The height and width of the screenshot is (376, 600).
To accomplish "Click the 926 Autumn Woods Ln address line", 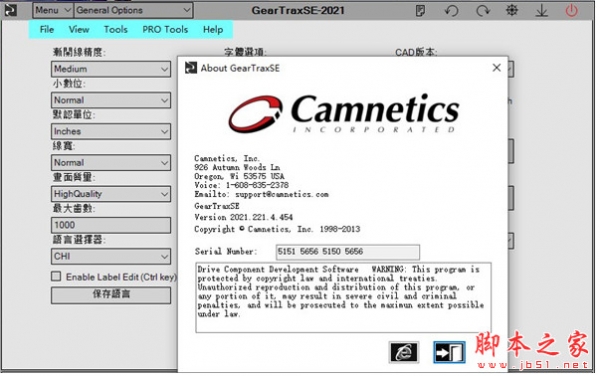I will 237,168.
